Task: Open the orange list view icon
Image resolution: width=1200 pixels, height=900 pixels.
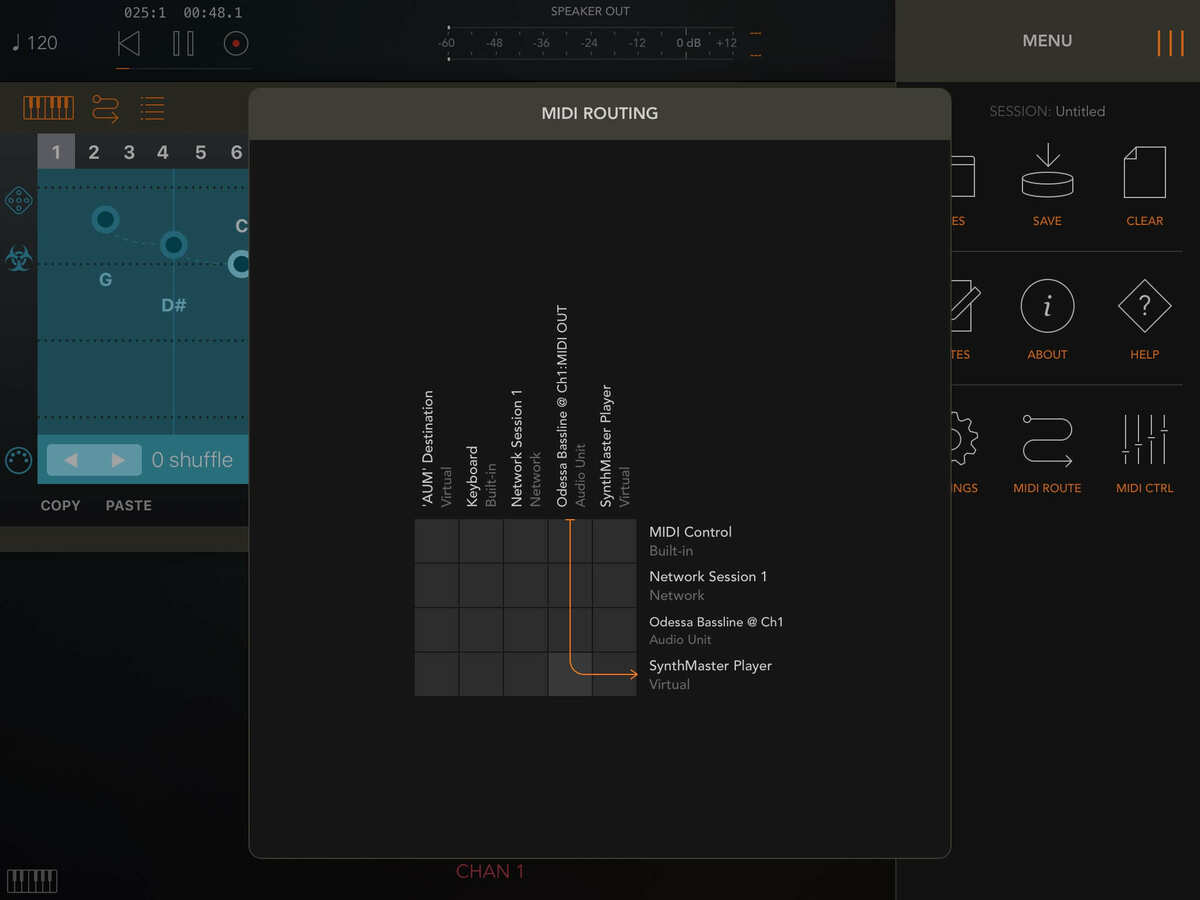Action: pyautogui.click(x=152, y=108)
